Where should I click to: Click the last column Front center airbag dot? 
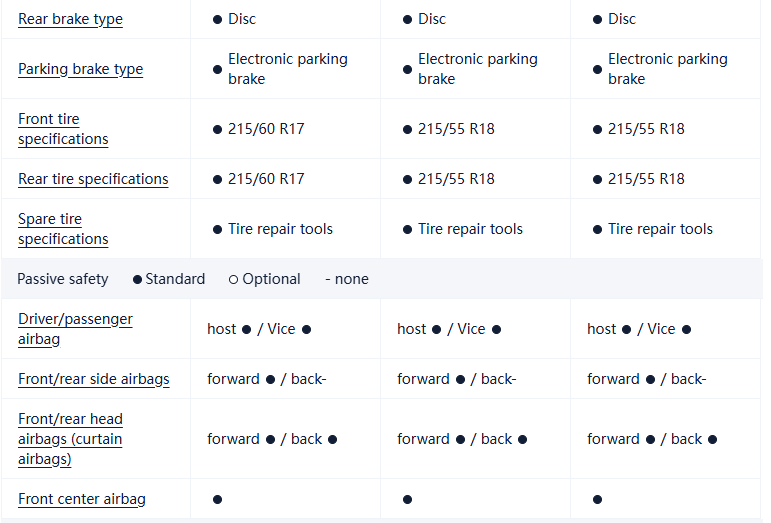[597, 499]
